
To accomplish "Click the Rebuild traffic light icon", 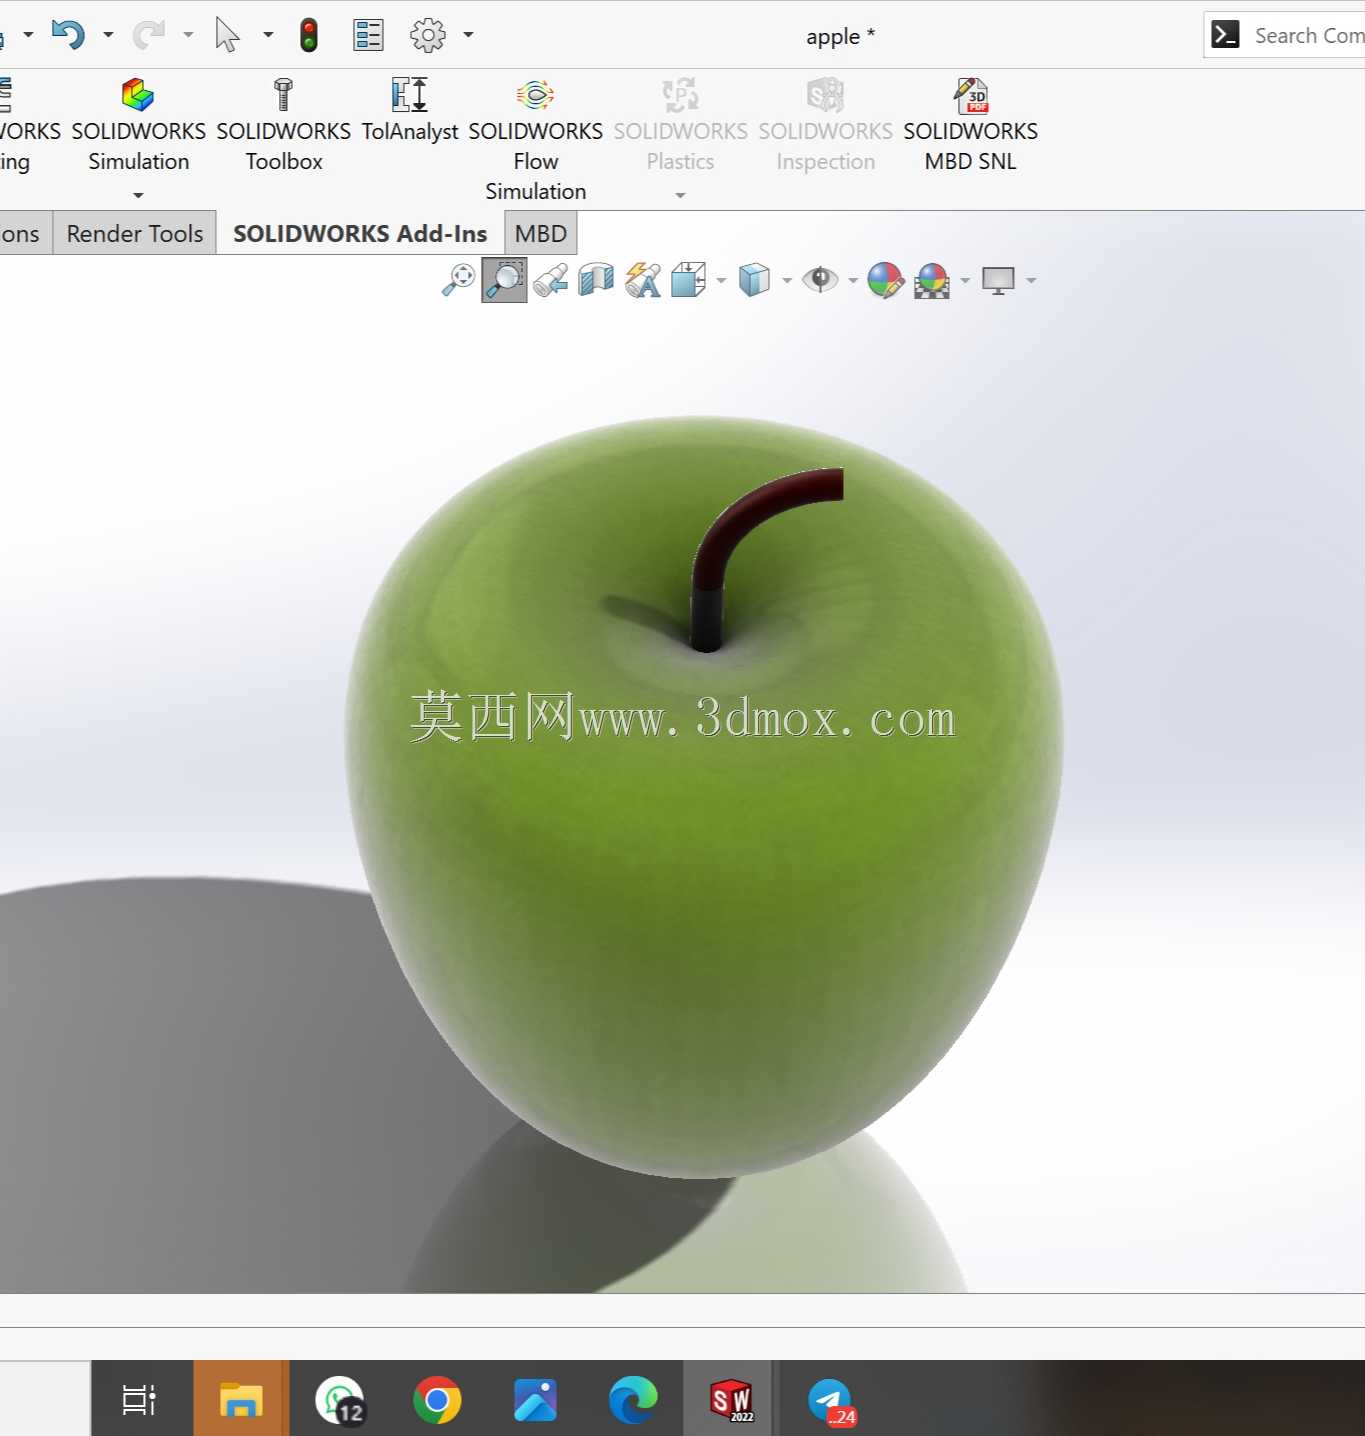I will [x=309, y=35].
